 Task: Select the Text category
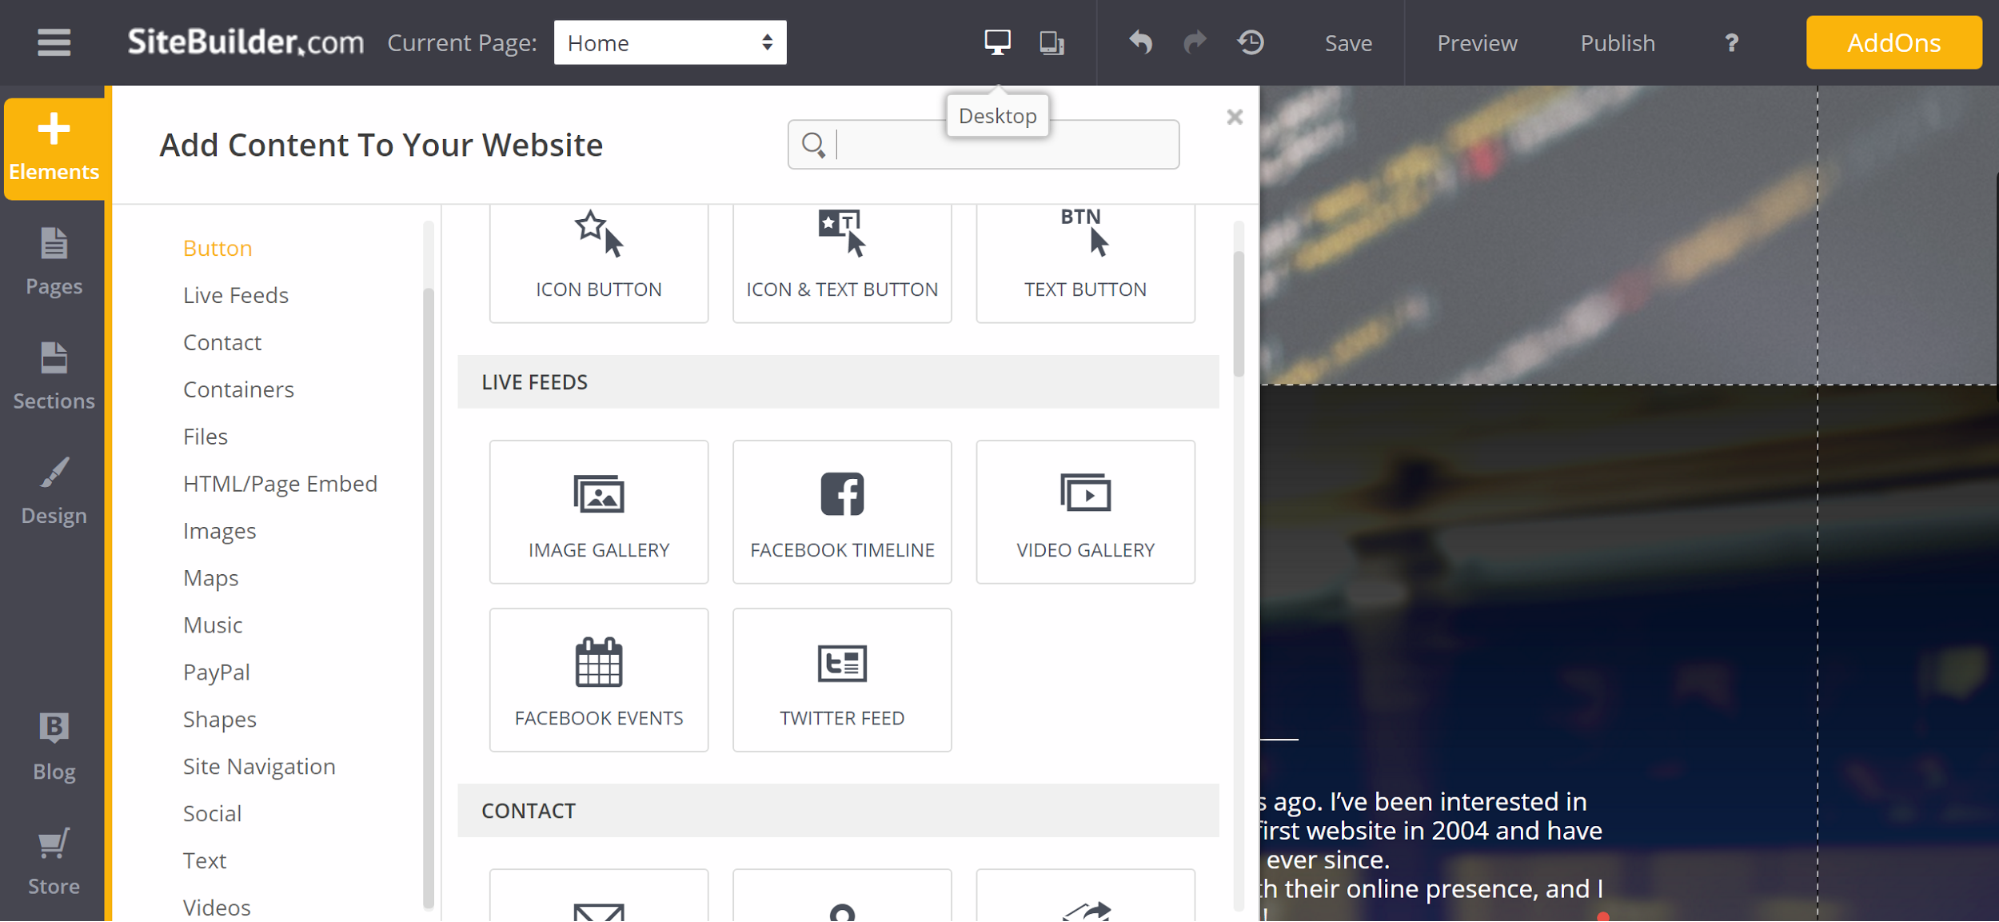pyautogui.click(x=204, y=860)
